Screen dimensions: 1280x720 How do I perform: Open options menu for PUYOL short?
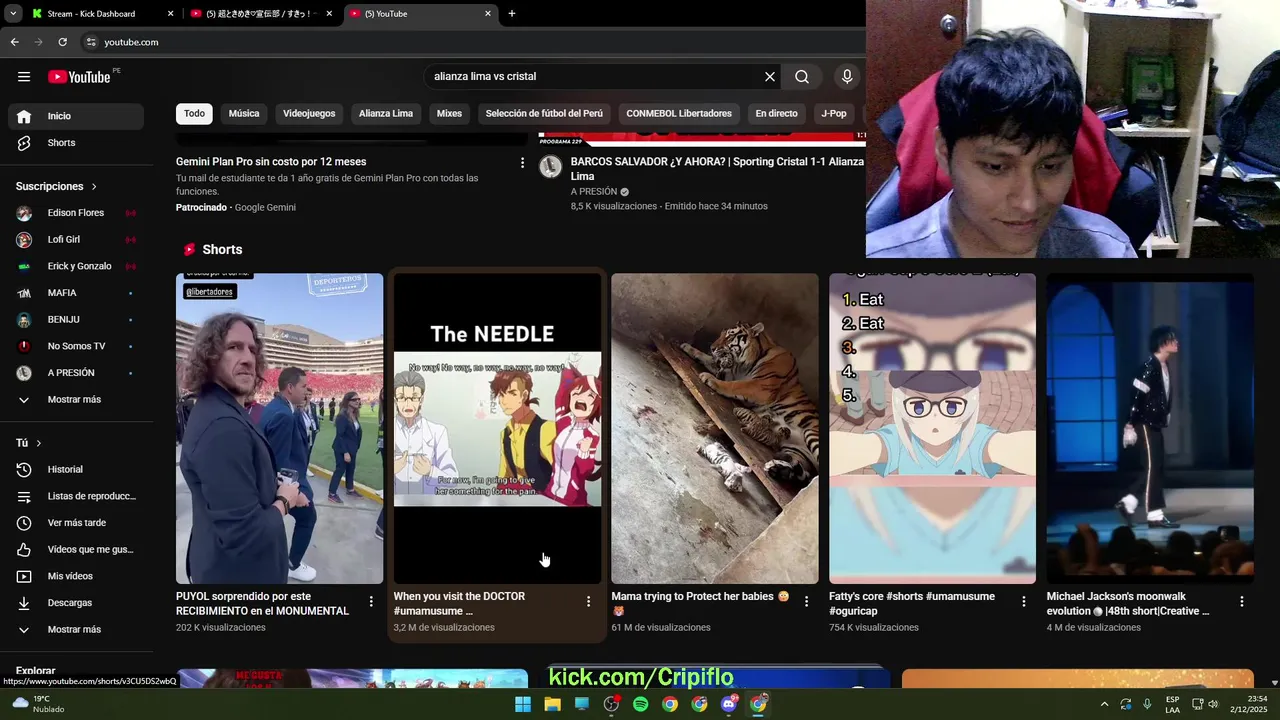click(371, 602)
